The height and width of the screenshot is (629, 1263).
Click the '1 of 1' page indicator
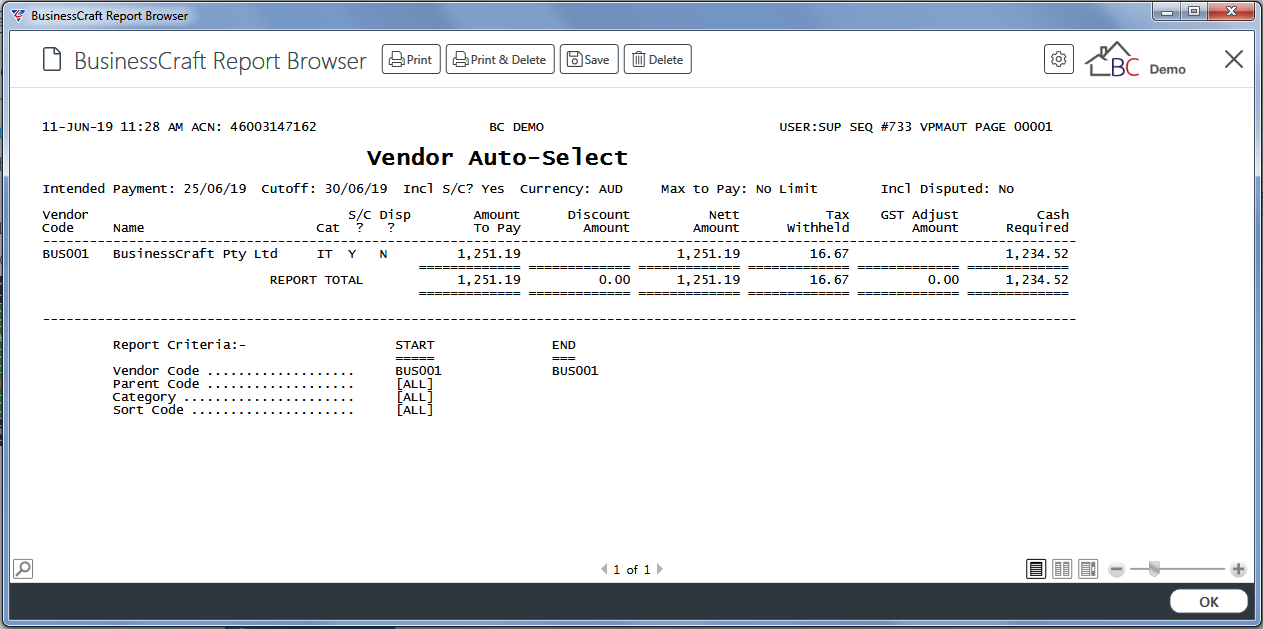point(632,570)
